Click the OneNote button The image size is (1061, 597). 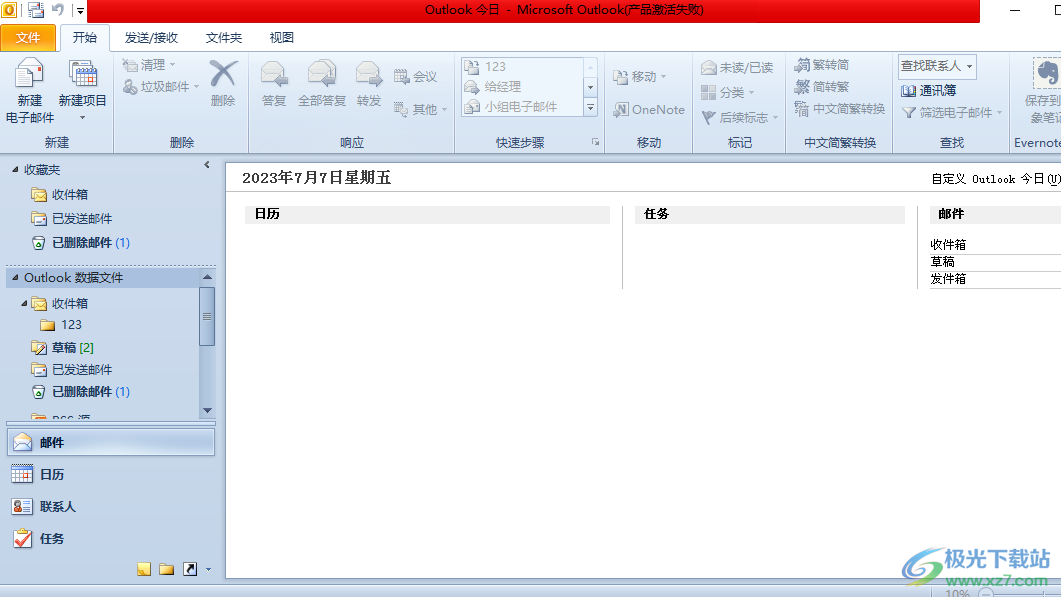pos(649,110)
